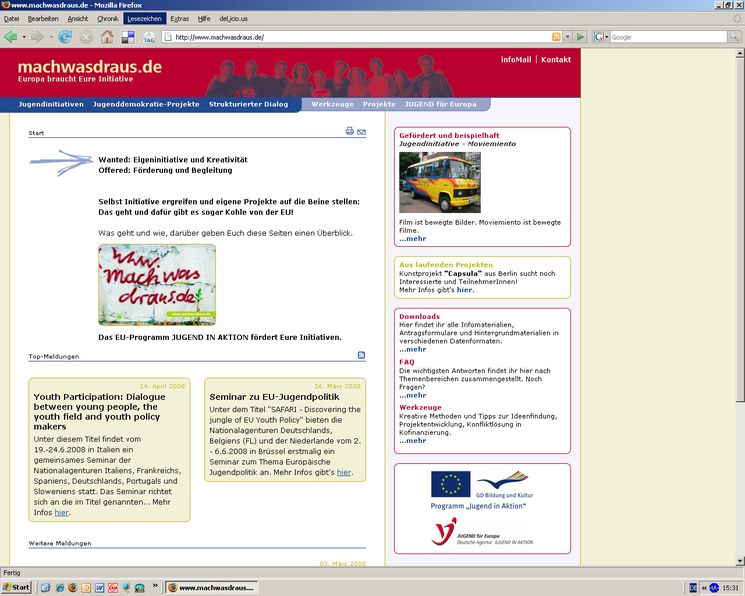Open the forward-history dropdown arrow
The width and height of the screenshot is (745, 596).
pos(51,37)
